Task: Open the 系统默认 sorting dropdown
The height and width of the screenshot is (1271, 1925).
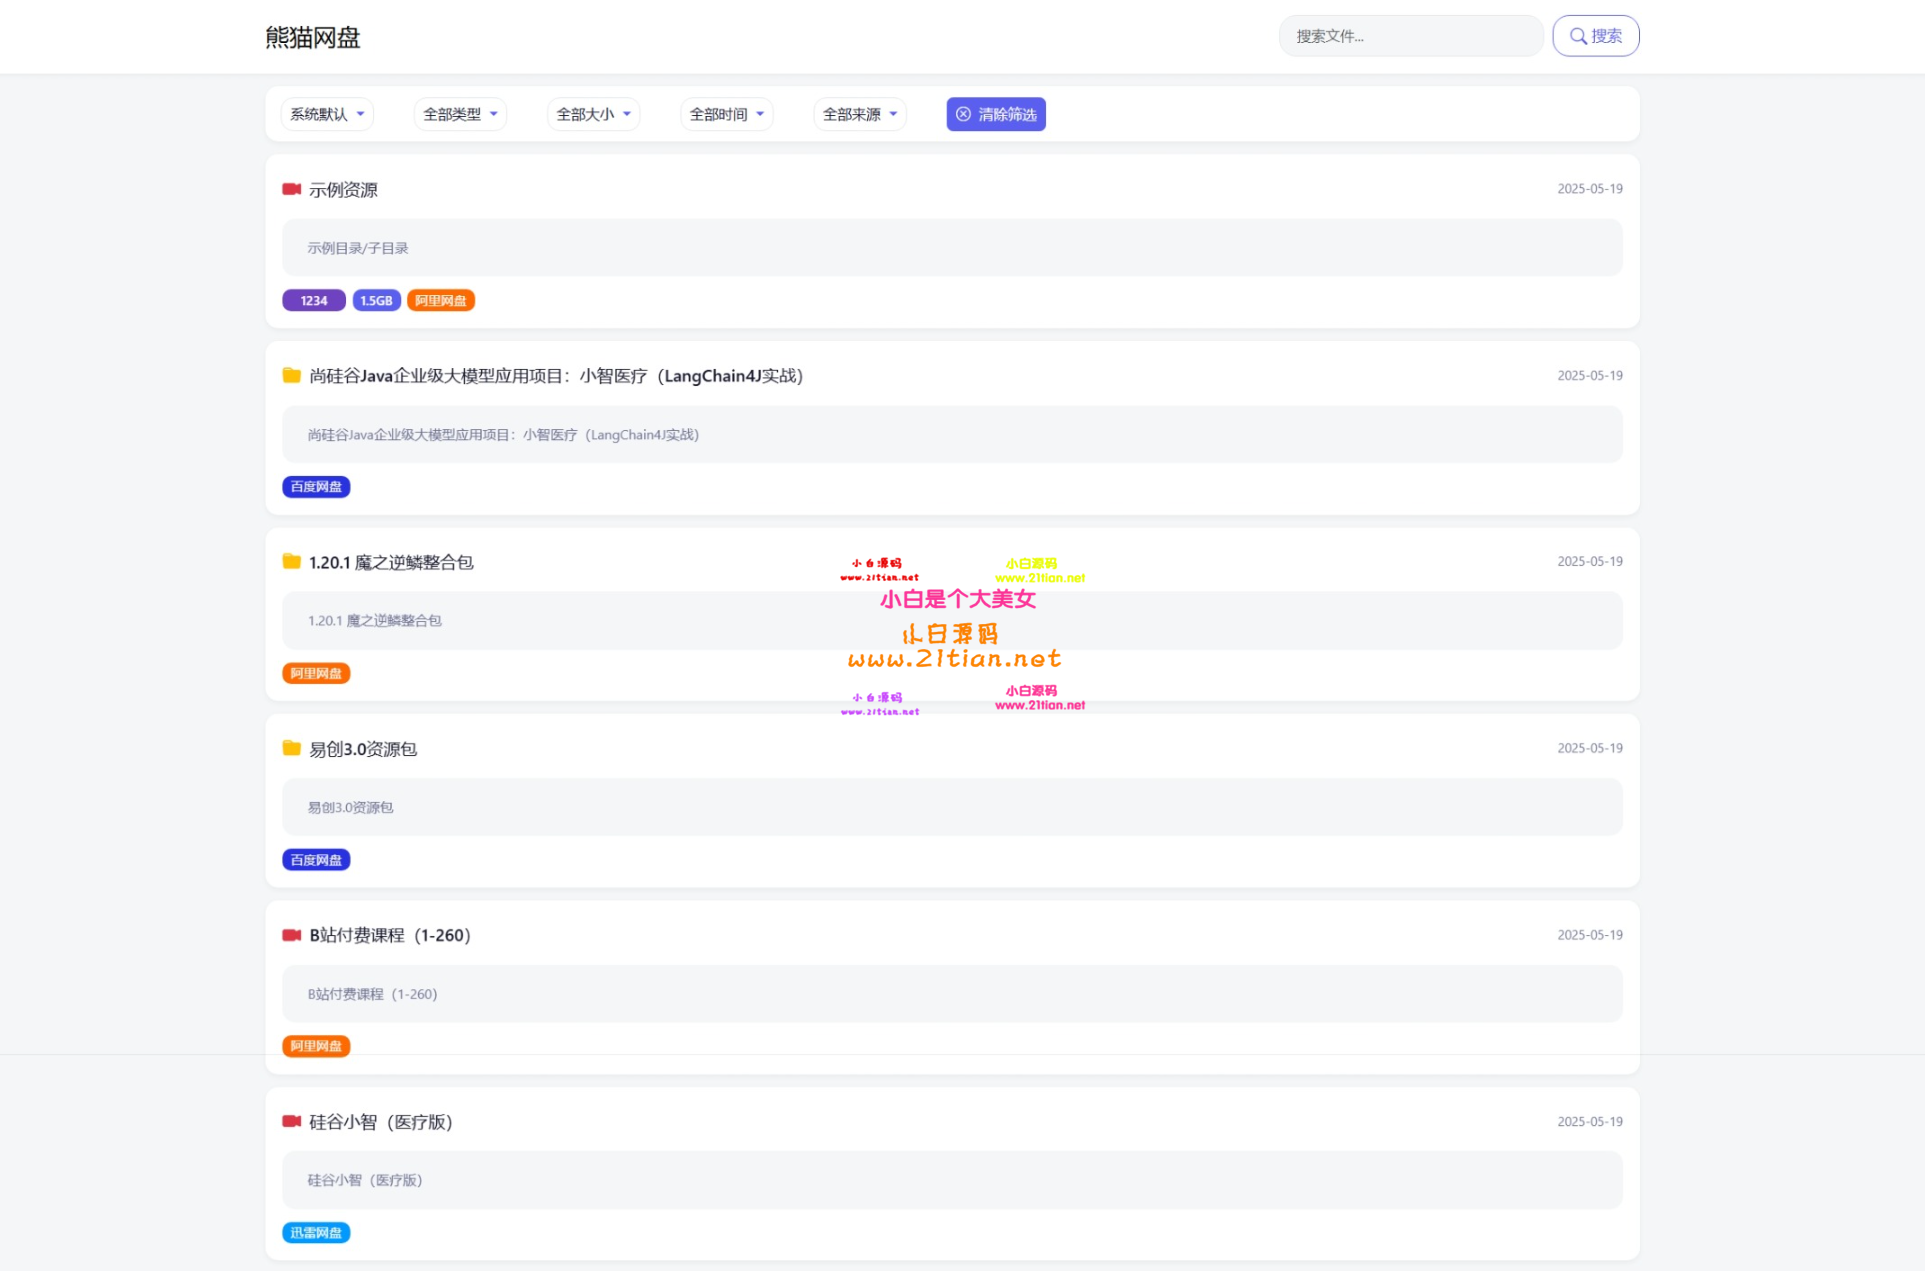Action: click(327, 114)
